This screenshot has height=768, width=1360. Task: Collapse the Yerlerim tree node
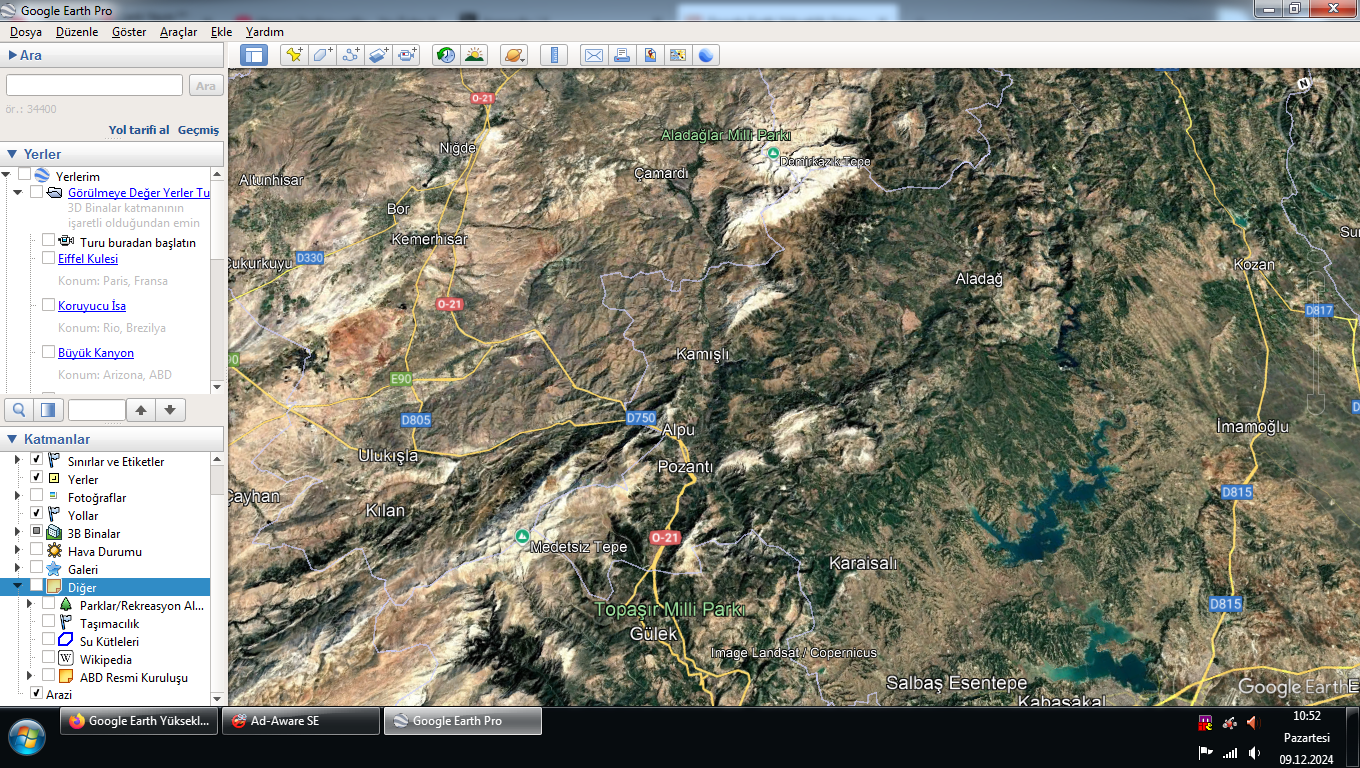pyautogui.click(x=6, y=176)
